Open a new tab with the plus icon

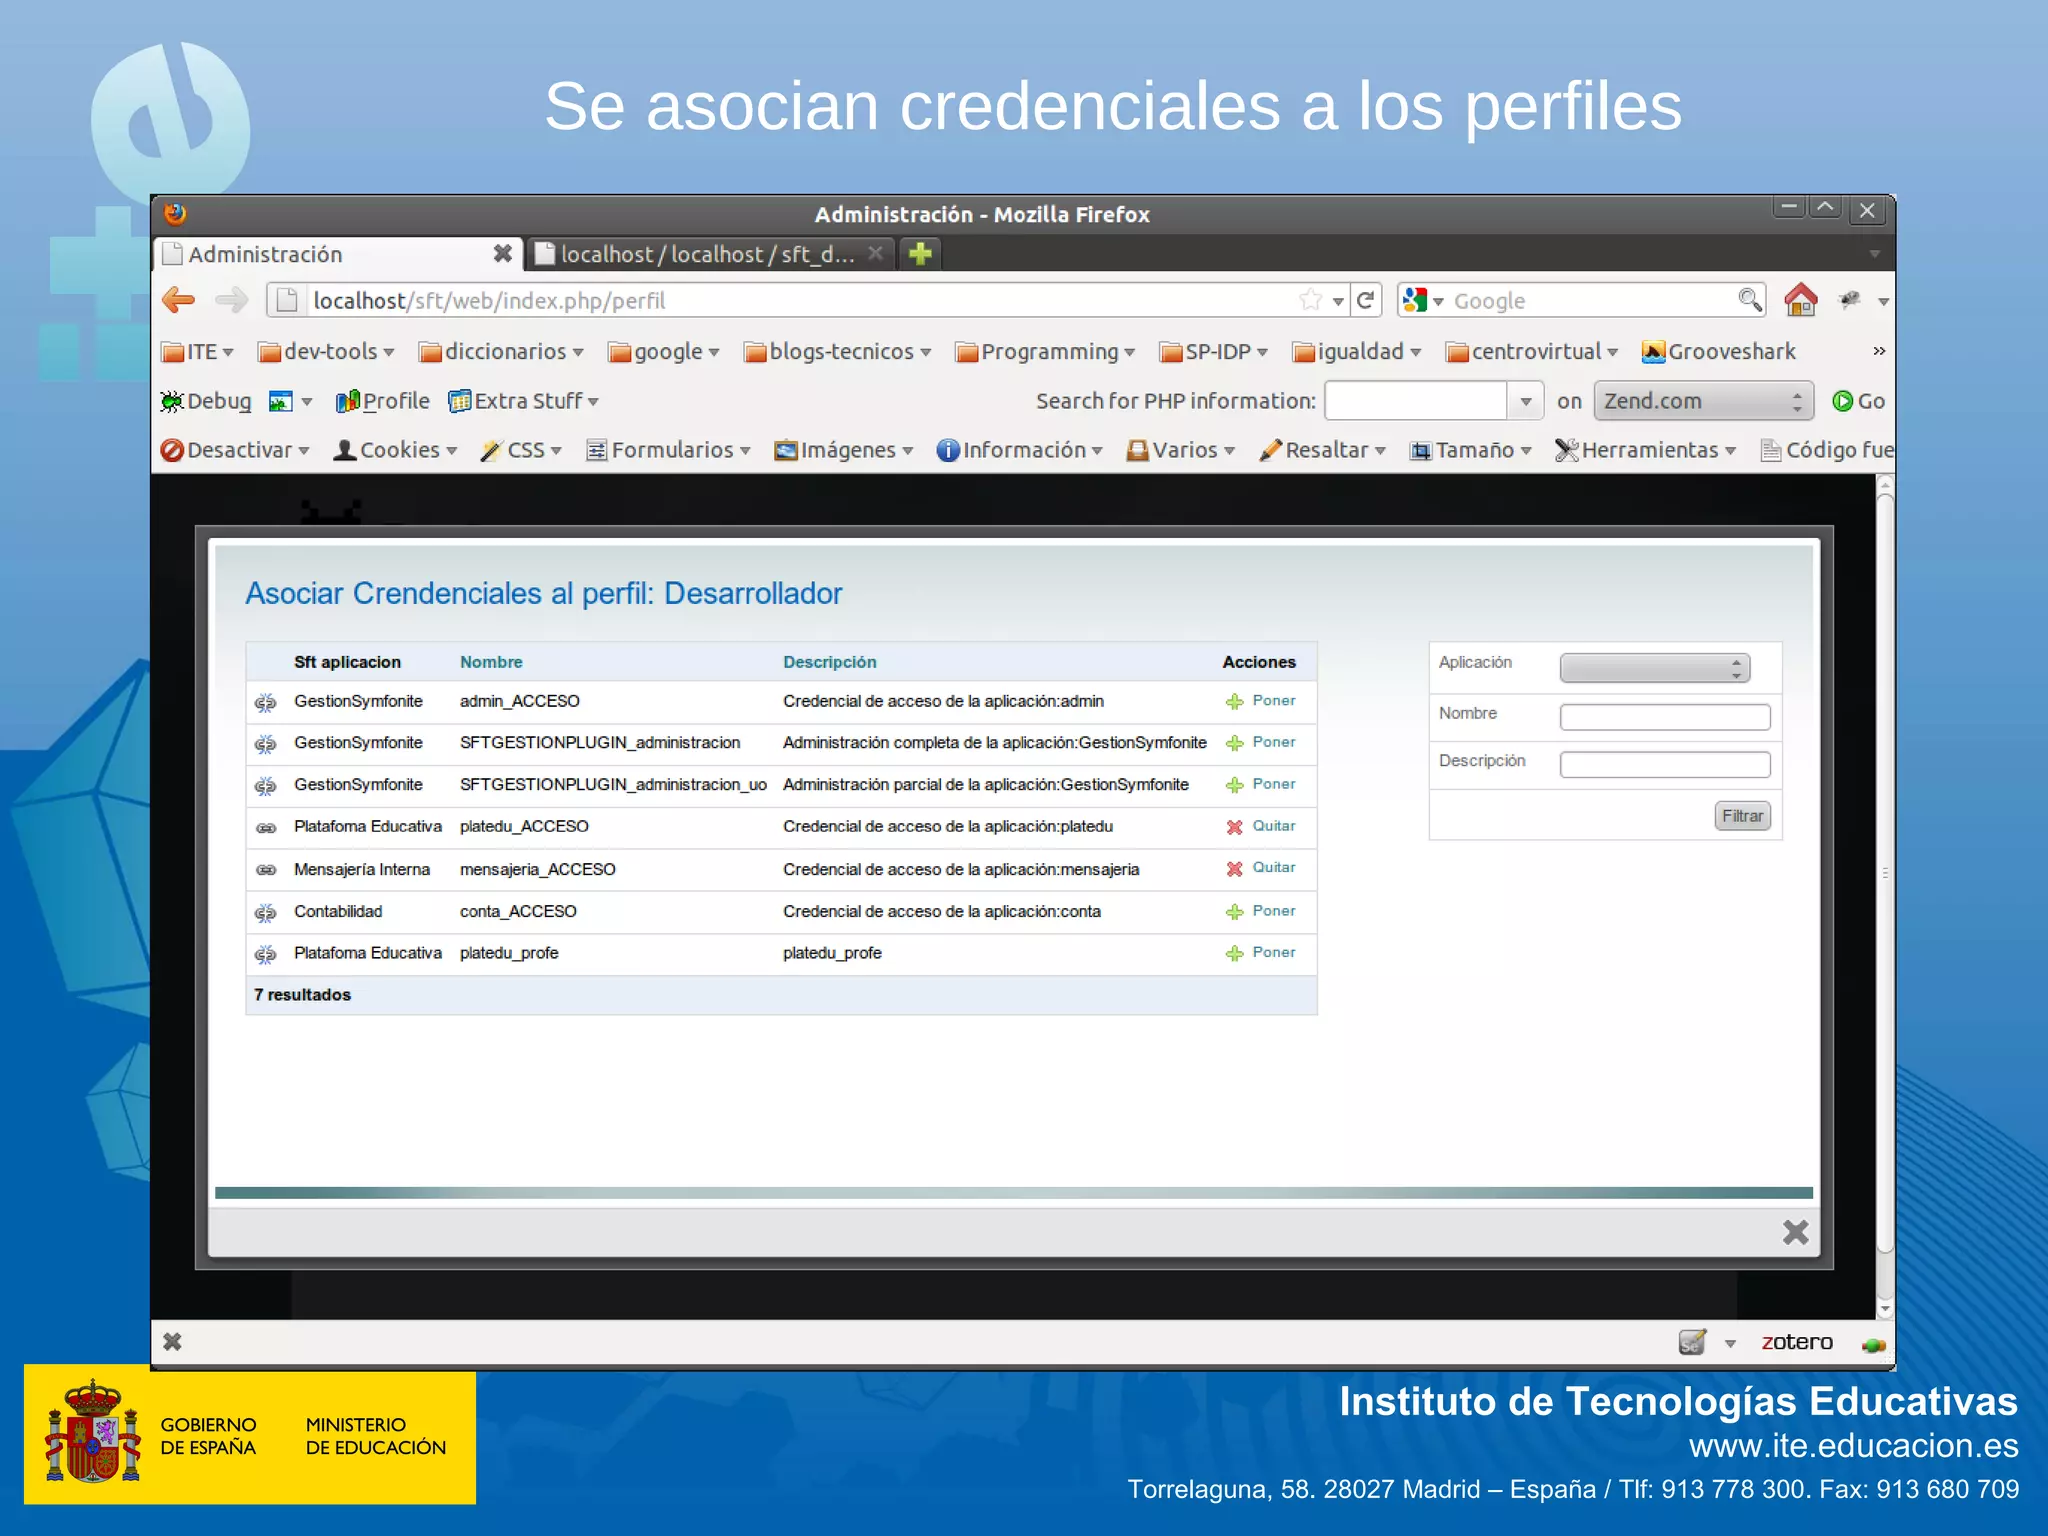point(920,254)
